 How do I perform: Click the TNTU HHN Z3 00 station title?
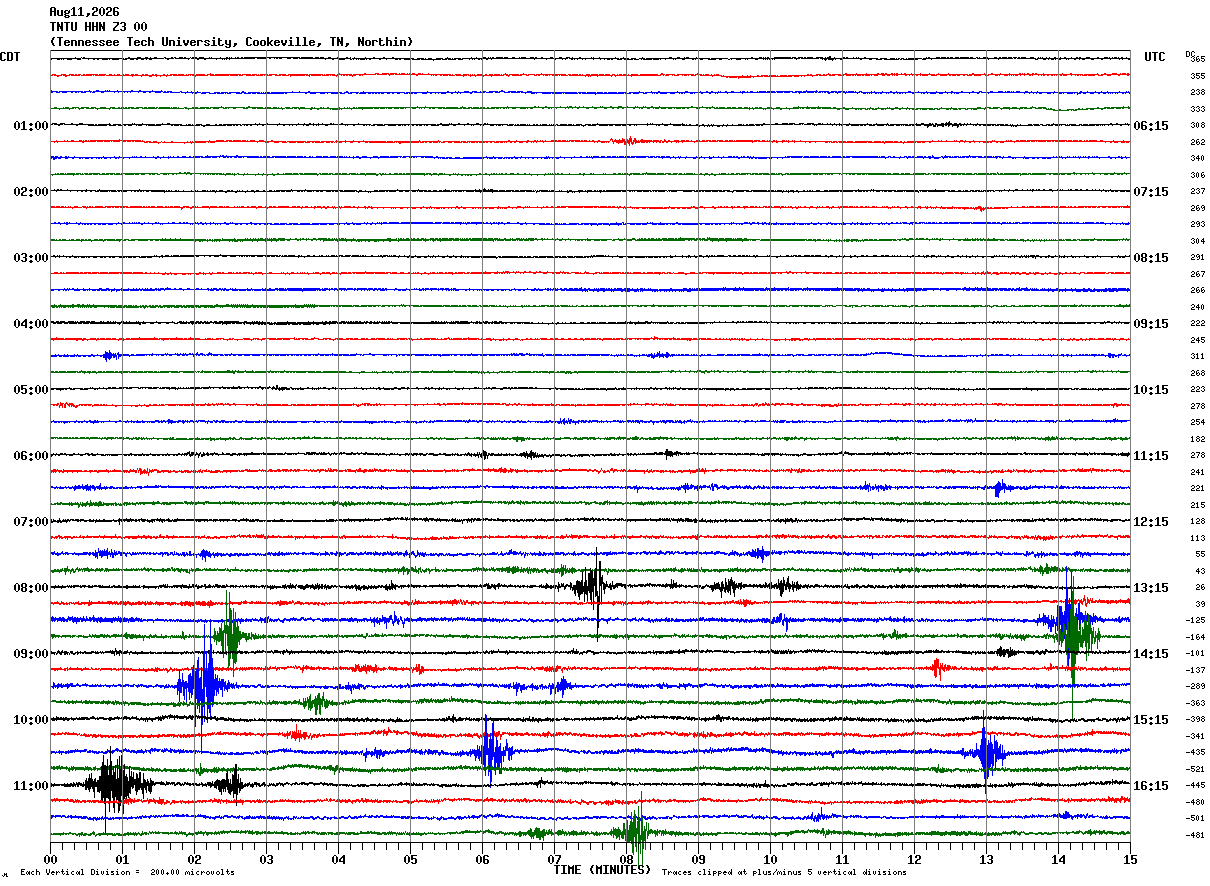tap(98, 27)
